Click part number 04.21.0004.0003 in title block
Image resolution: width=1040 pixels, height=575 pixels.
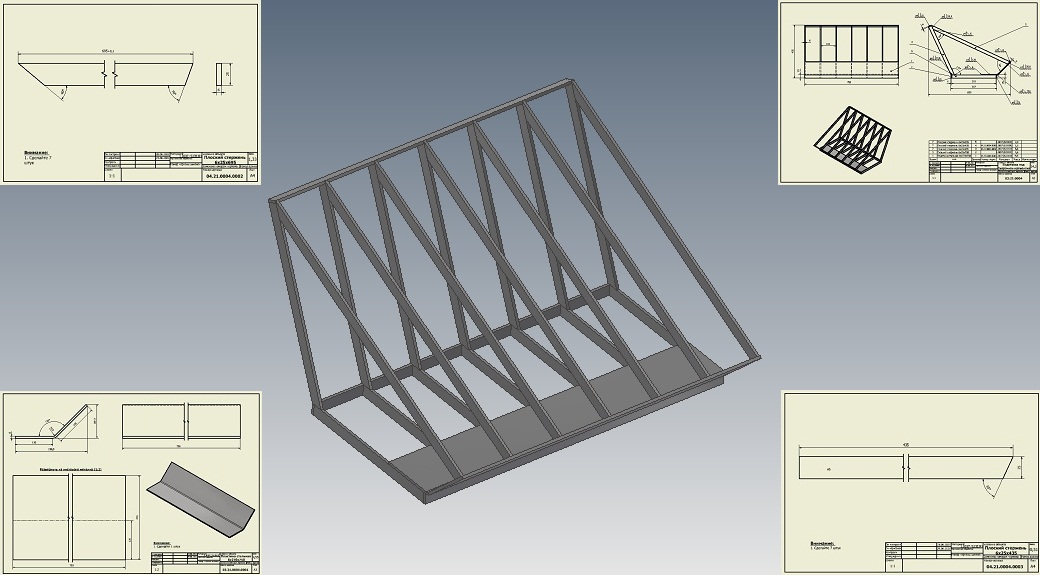point(1004,566)
